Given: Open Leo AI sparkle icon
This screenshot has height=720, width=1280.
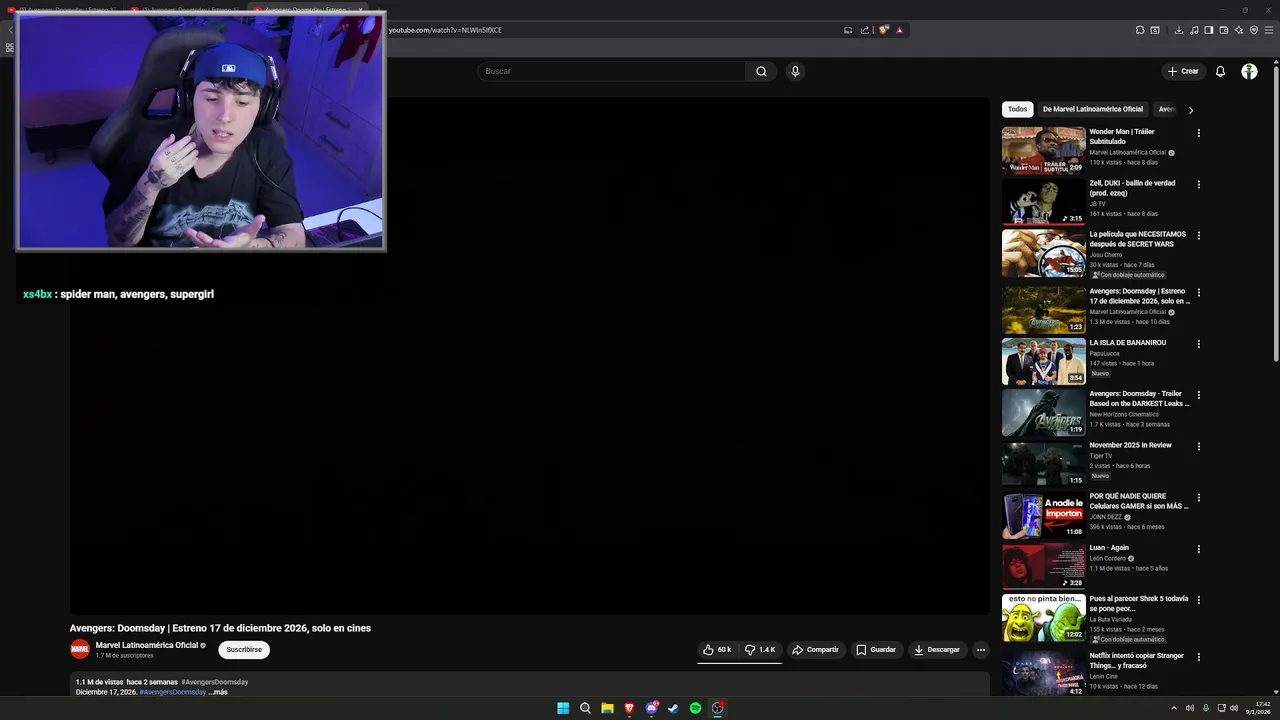Looking at the screenshot, I should 1239,30.
